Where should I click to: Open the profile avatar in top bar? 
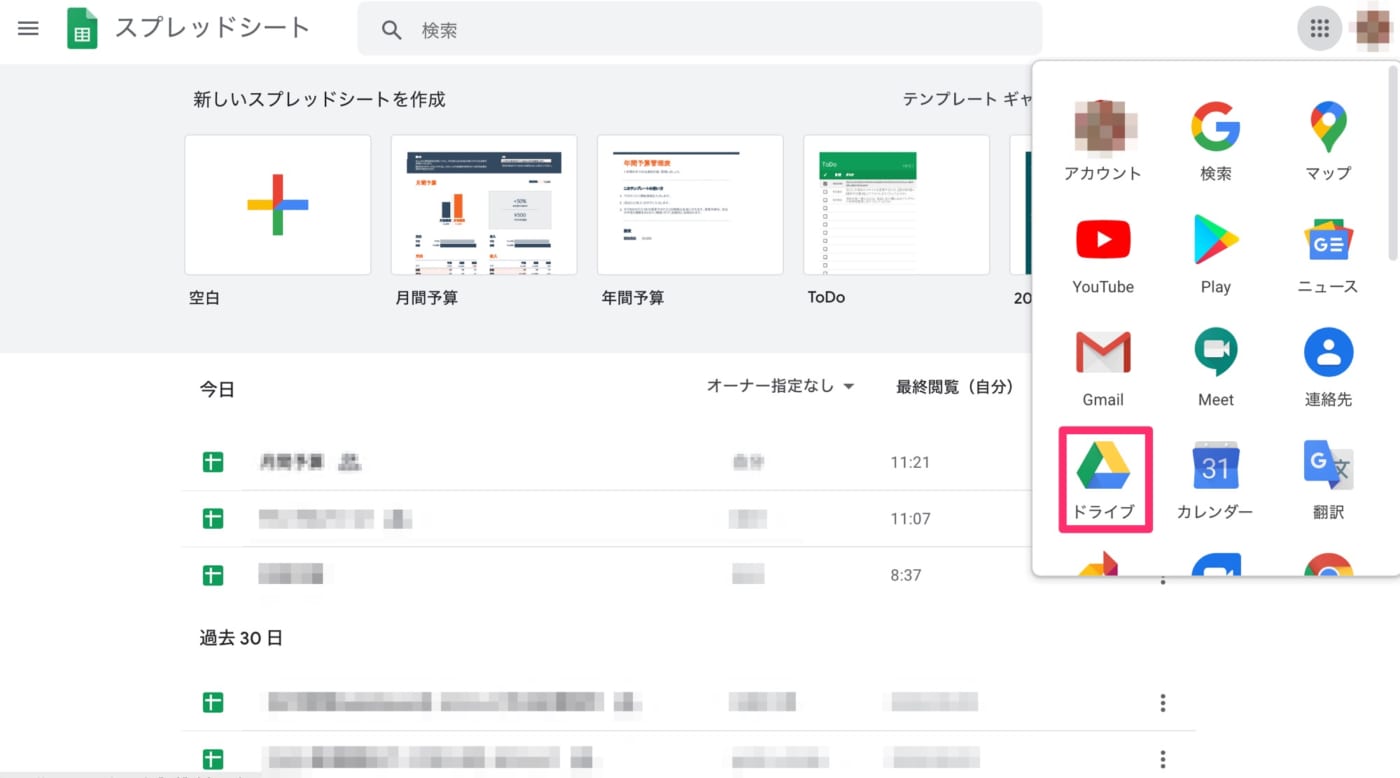[x=1375, y=28]
